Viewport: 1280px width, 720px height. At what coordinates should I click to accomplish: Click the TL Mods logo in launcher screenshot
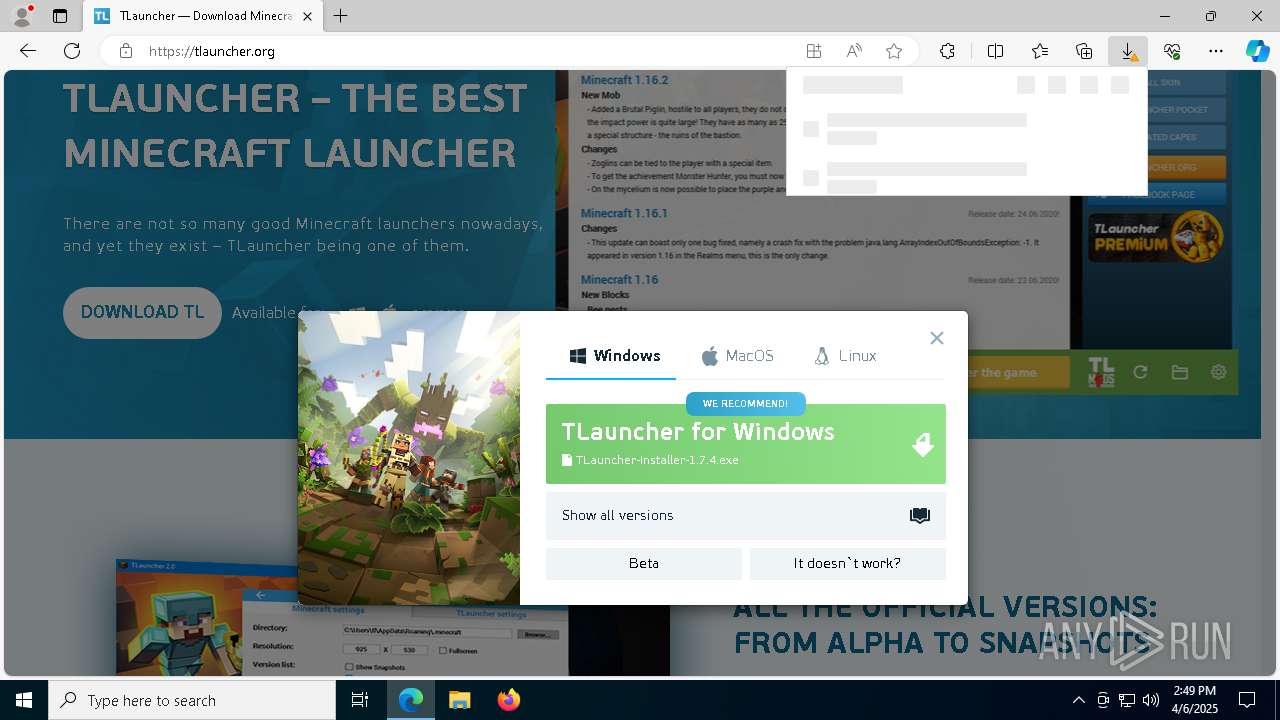click(x=1101, y=372)
